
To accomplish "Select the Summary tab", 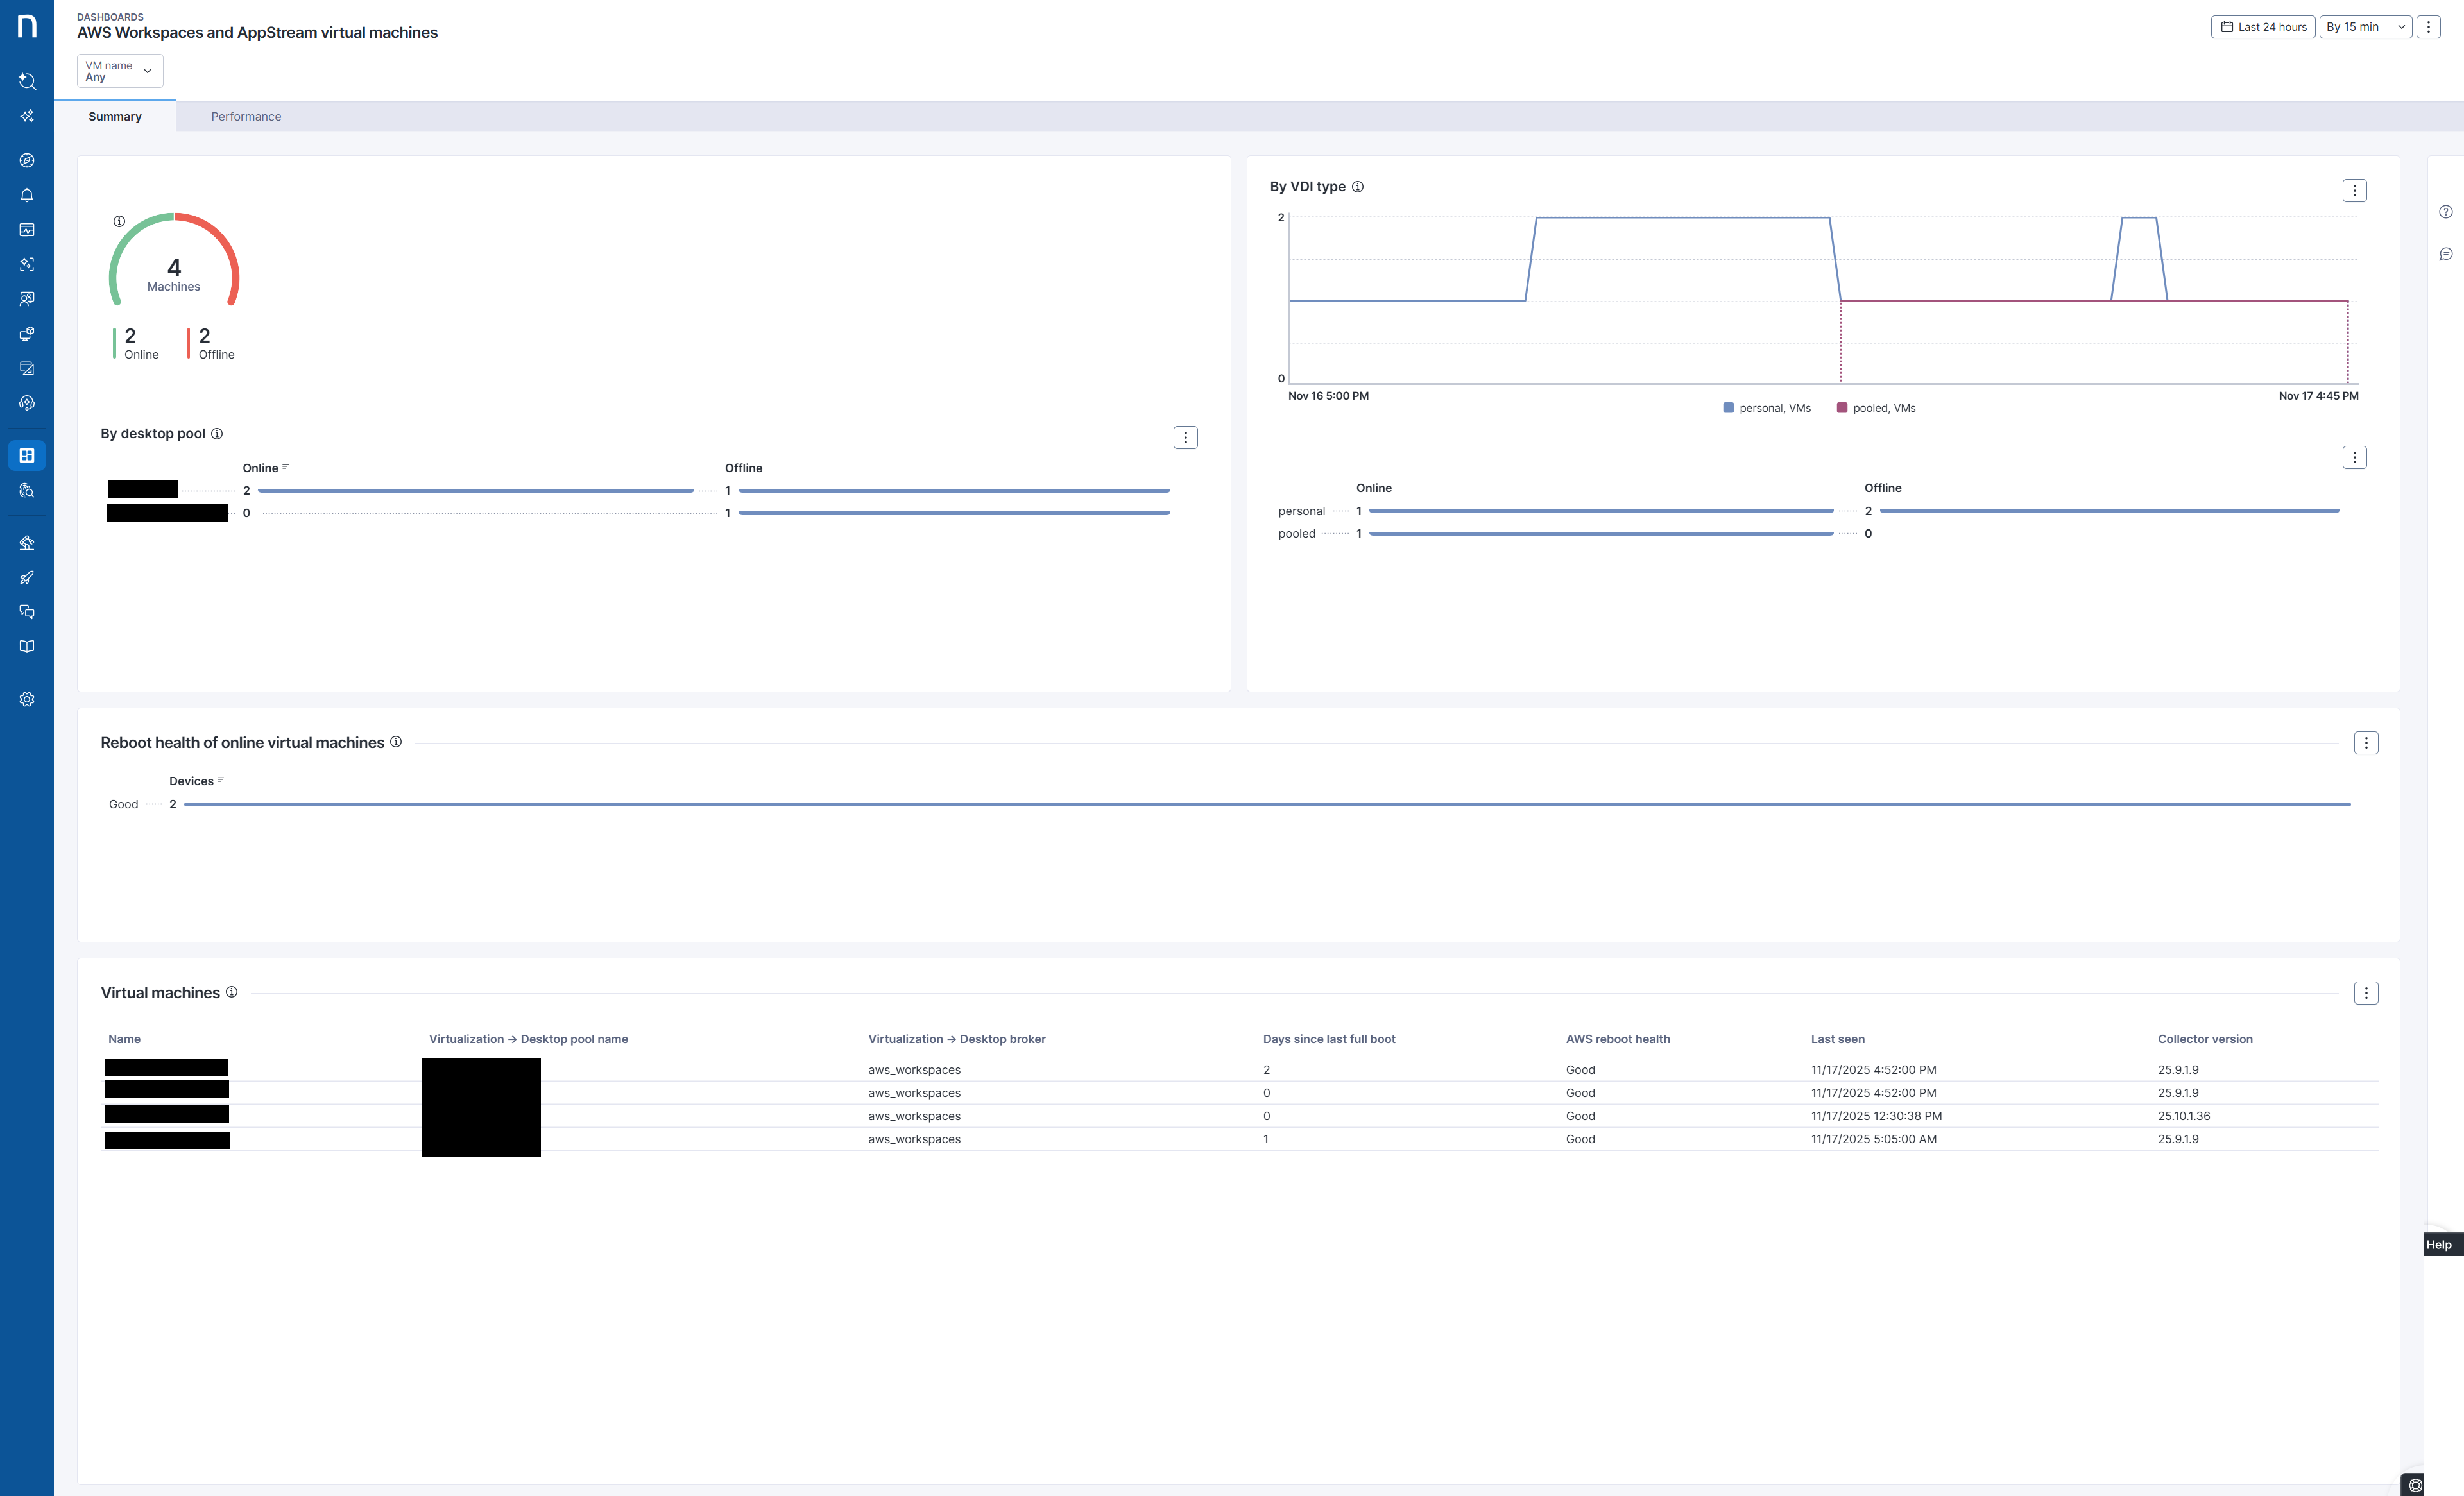I will click(115, 117).
